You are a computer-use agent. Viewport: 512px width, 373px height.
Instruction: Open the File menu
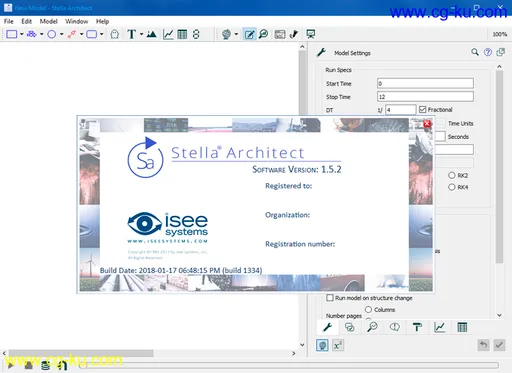pyautogui.click(x=9, y=21)
